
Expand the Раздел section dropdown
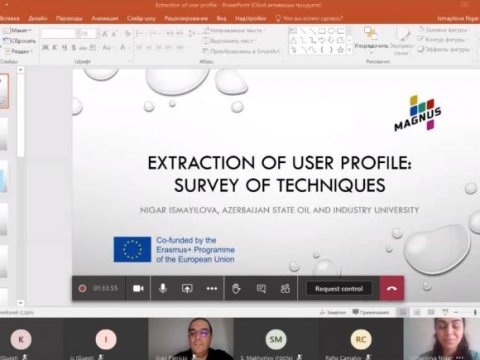click(x=19, y=51)
